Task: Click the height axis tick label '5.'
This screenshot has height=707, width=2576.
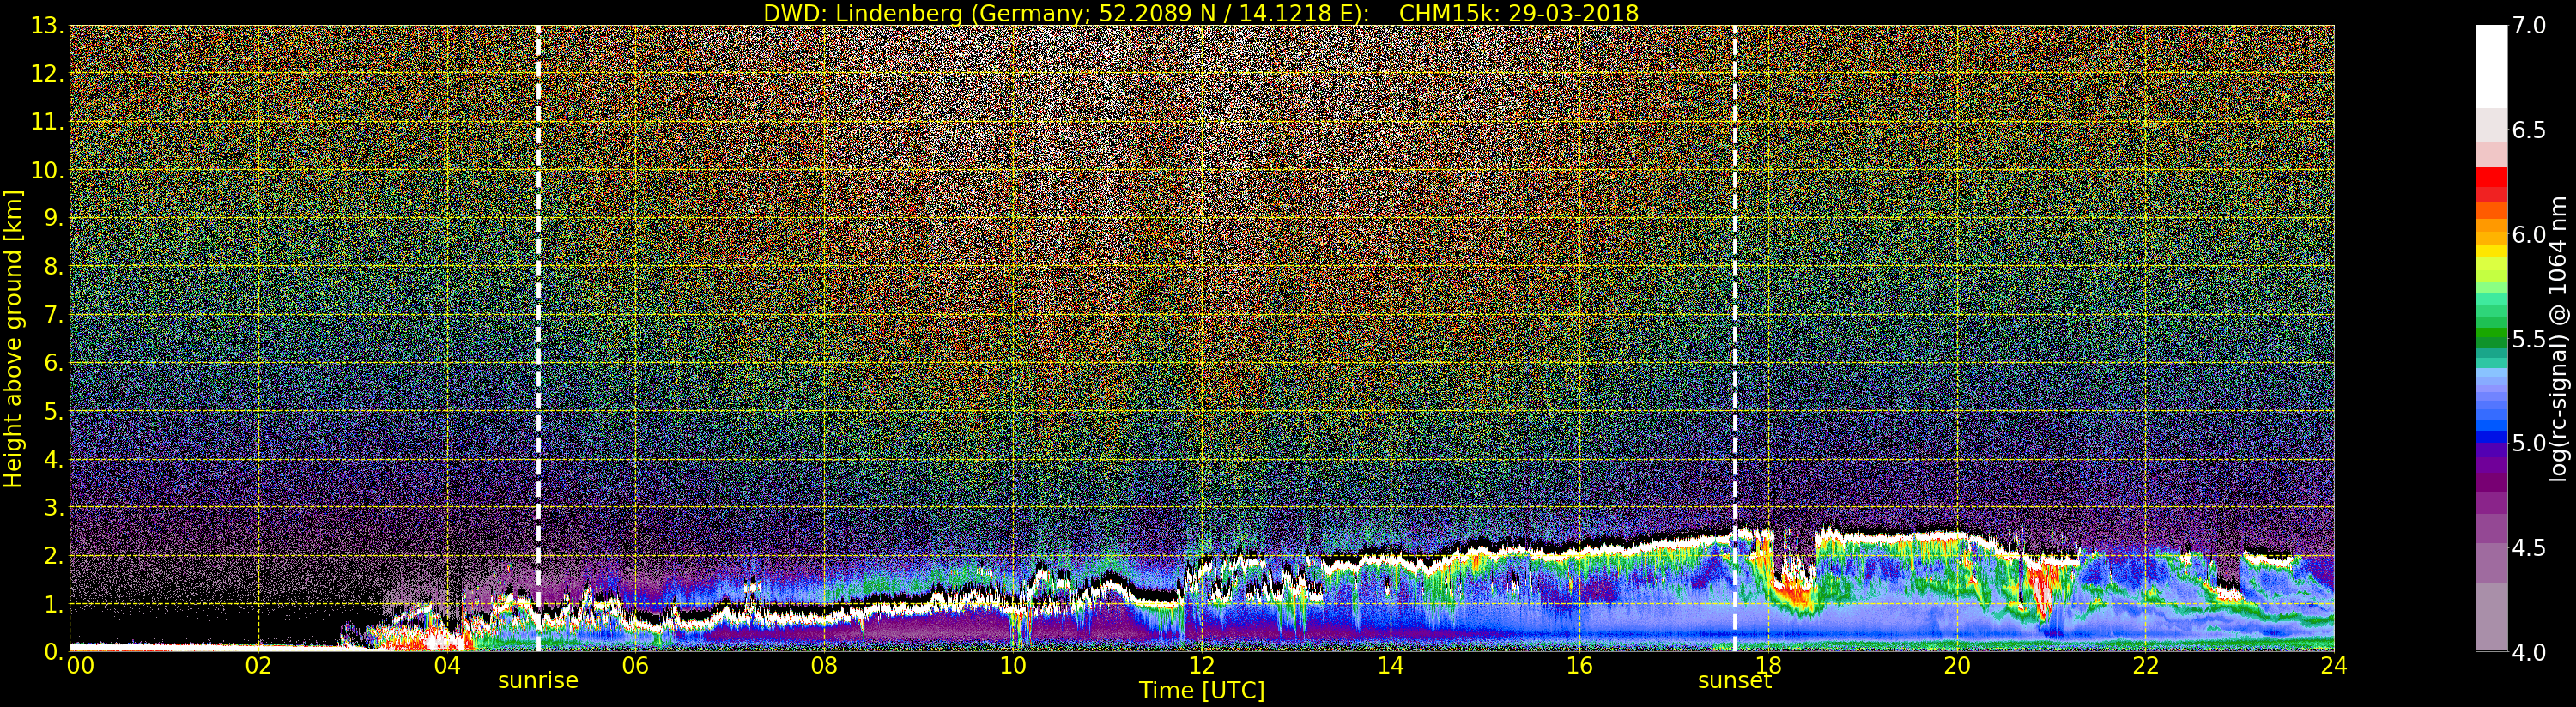Action: (54, 411)
